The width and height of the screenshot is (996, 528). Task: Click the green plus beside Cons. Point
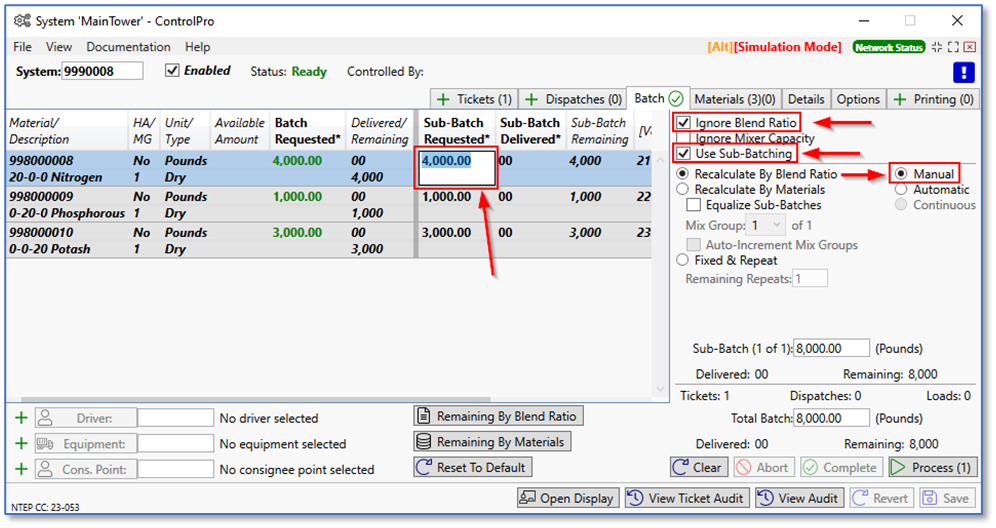pos(21,469)
